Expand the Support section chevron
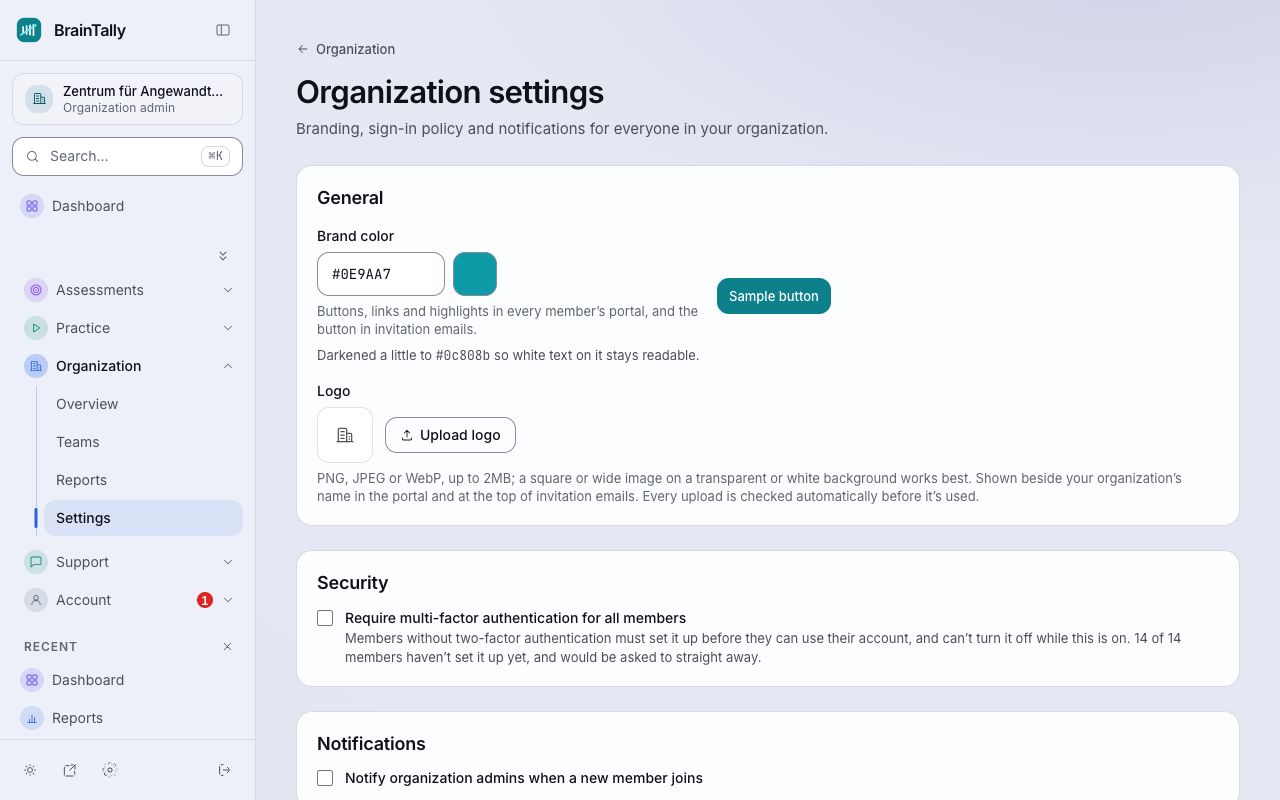Image resolution: width=1280 pixels, height=800 pixels. point(228,562)
